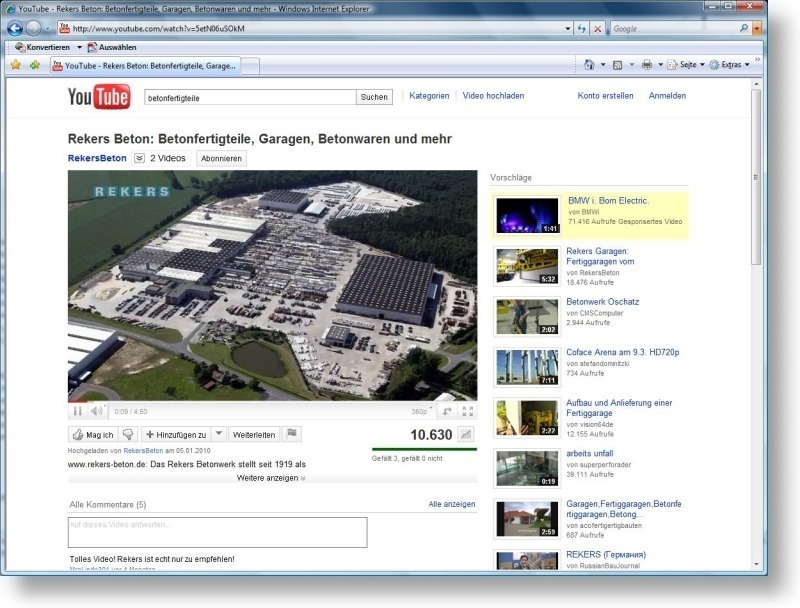Open the Extras menu
Image resolution: width=800 pixels, height=608 pixels.
730,65
